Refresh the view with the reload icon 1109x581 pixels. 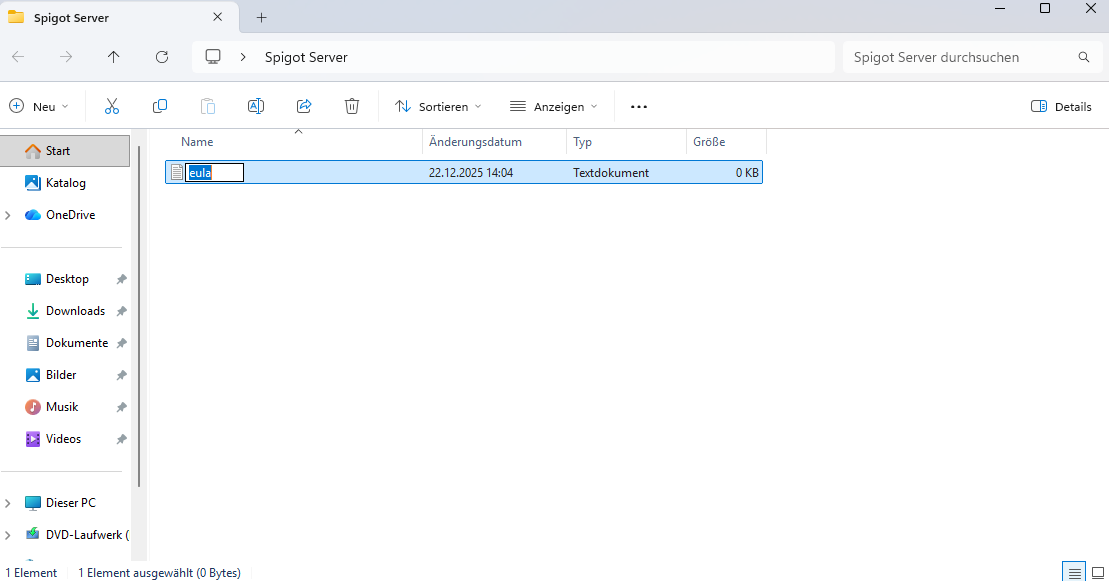coord(161,57)
